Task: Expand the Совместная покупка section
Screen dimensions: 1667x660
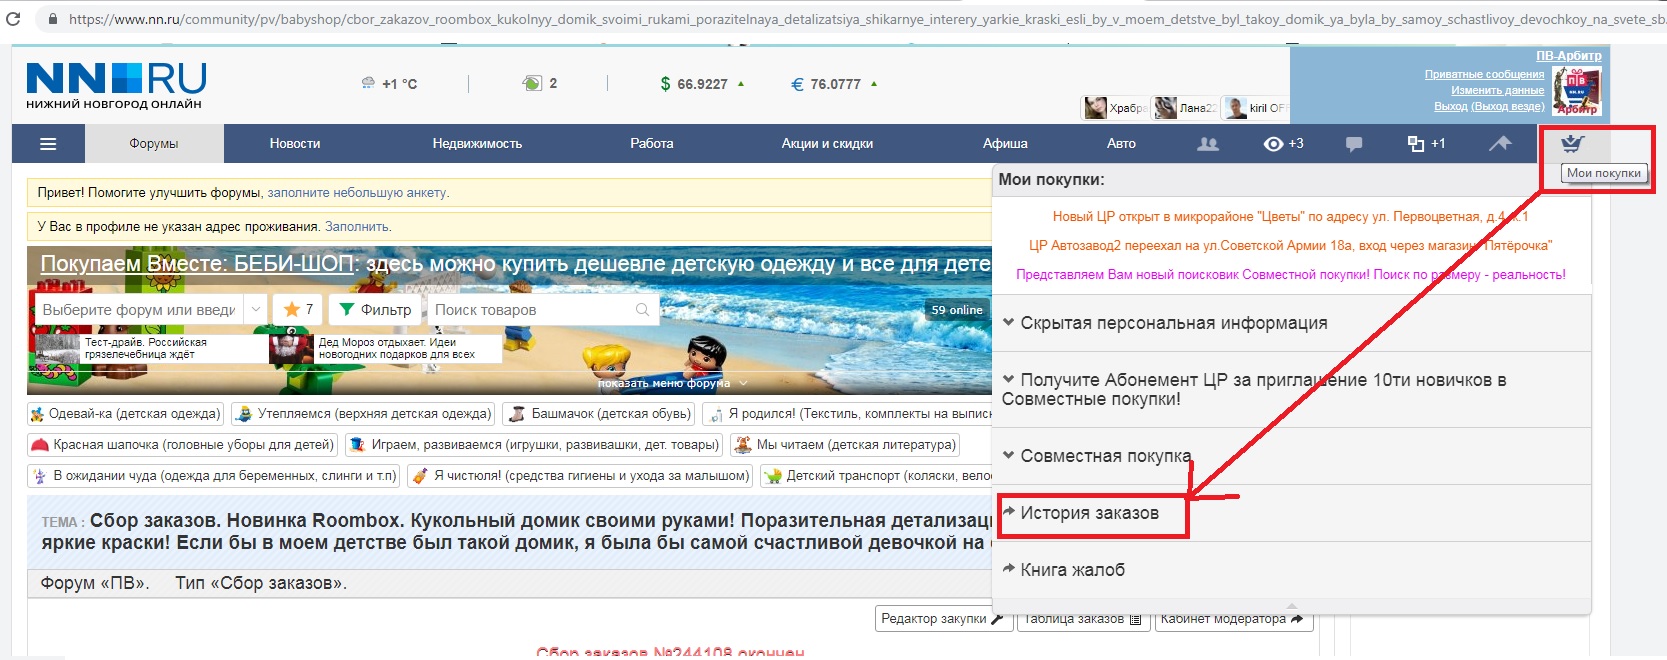Action: [x=1291, y=456]
